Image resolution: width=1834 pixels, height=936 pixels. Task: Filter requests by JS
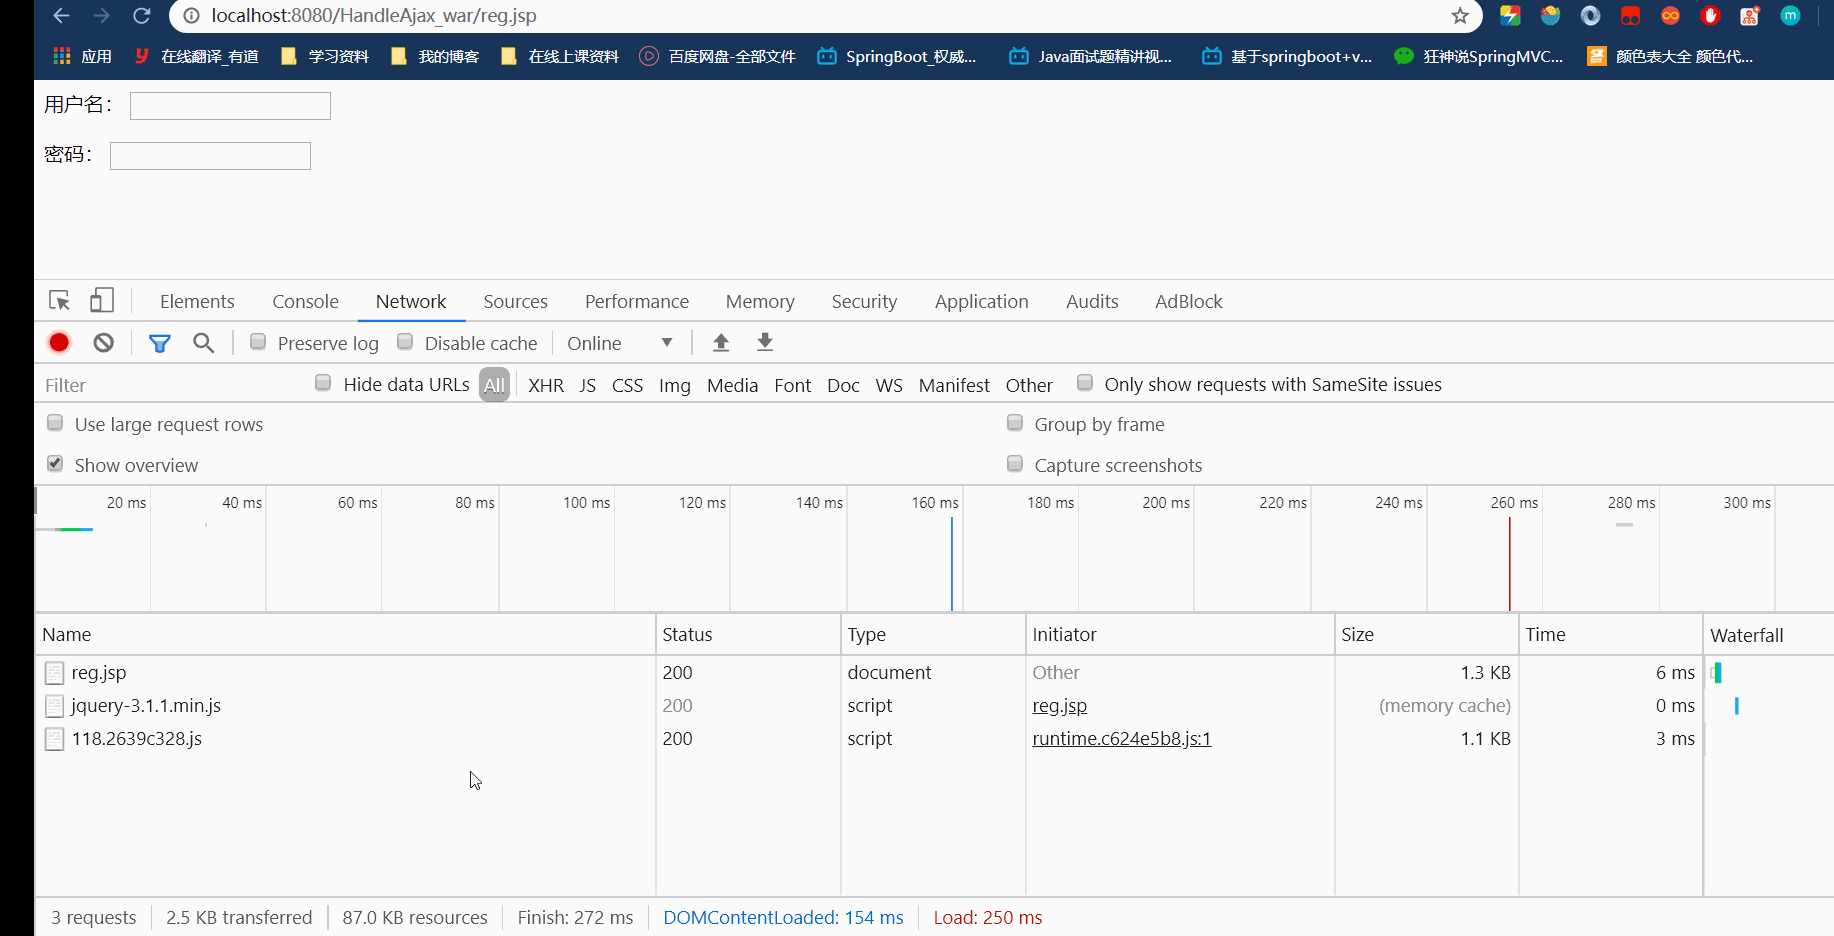(x=588, y=385)
